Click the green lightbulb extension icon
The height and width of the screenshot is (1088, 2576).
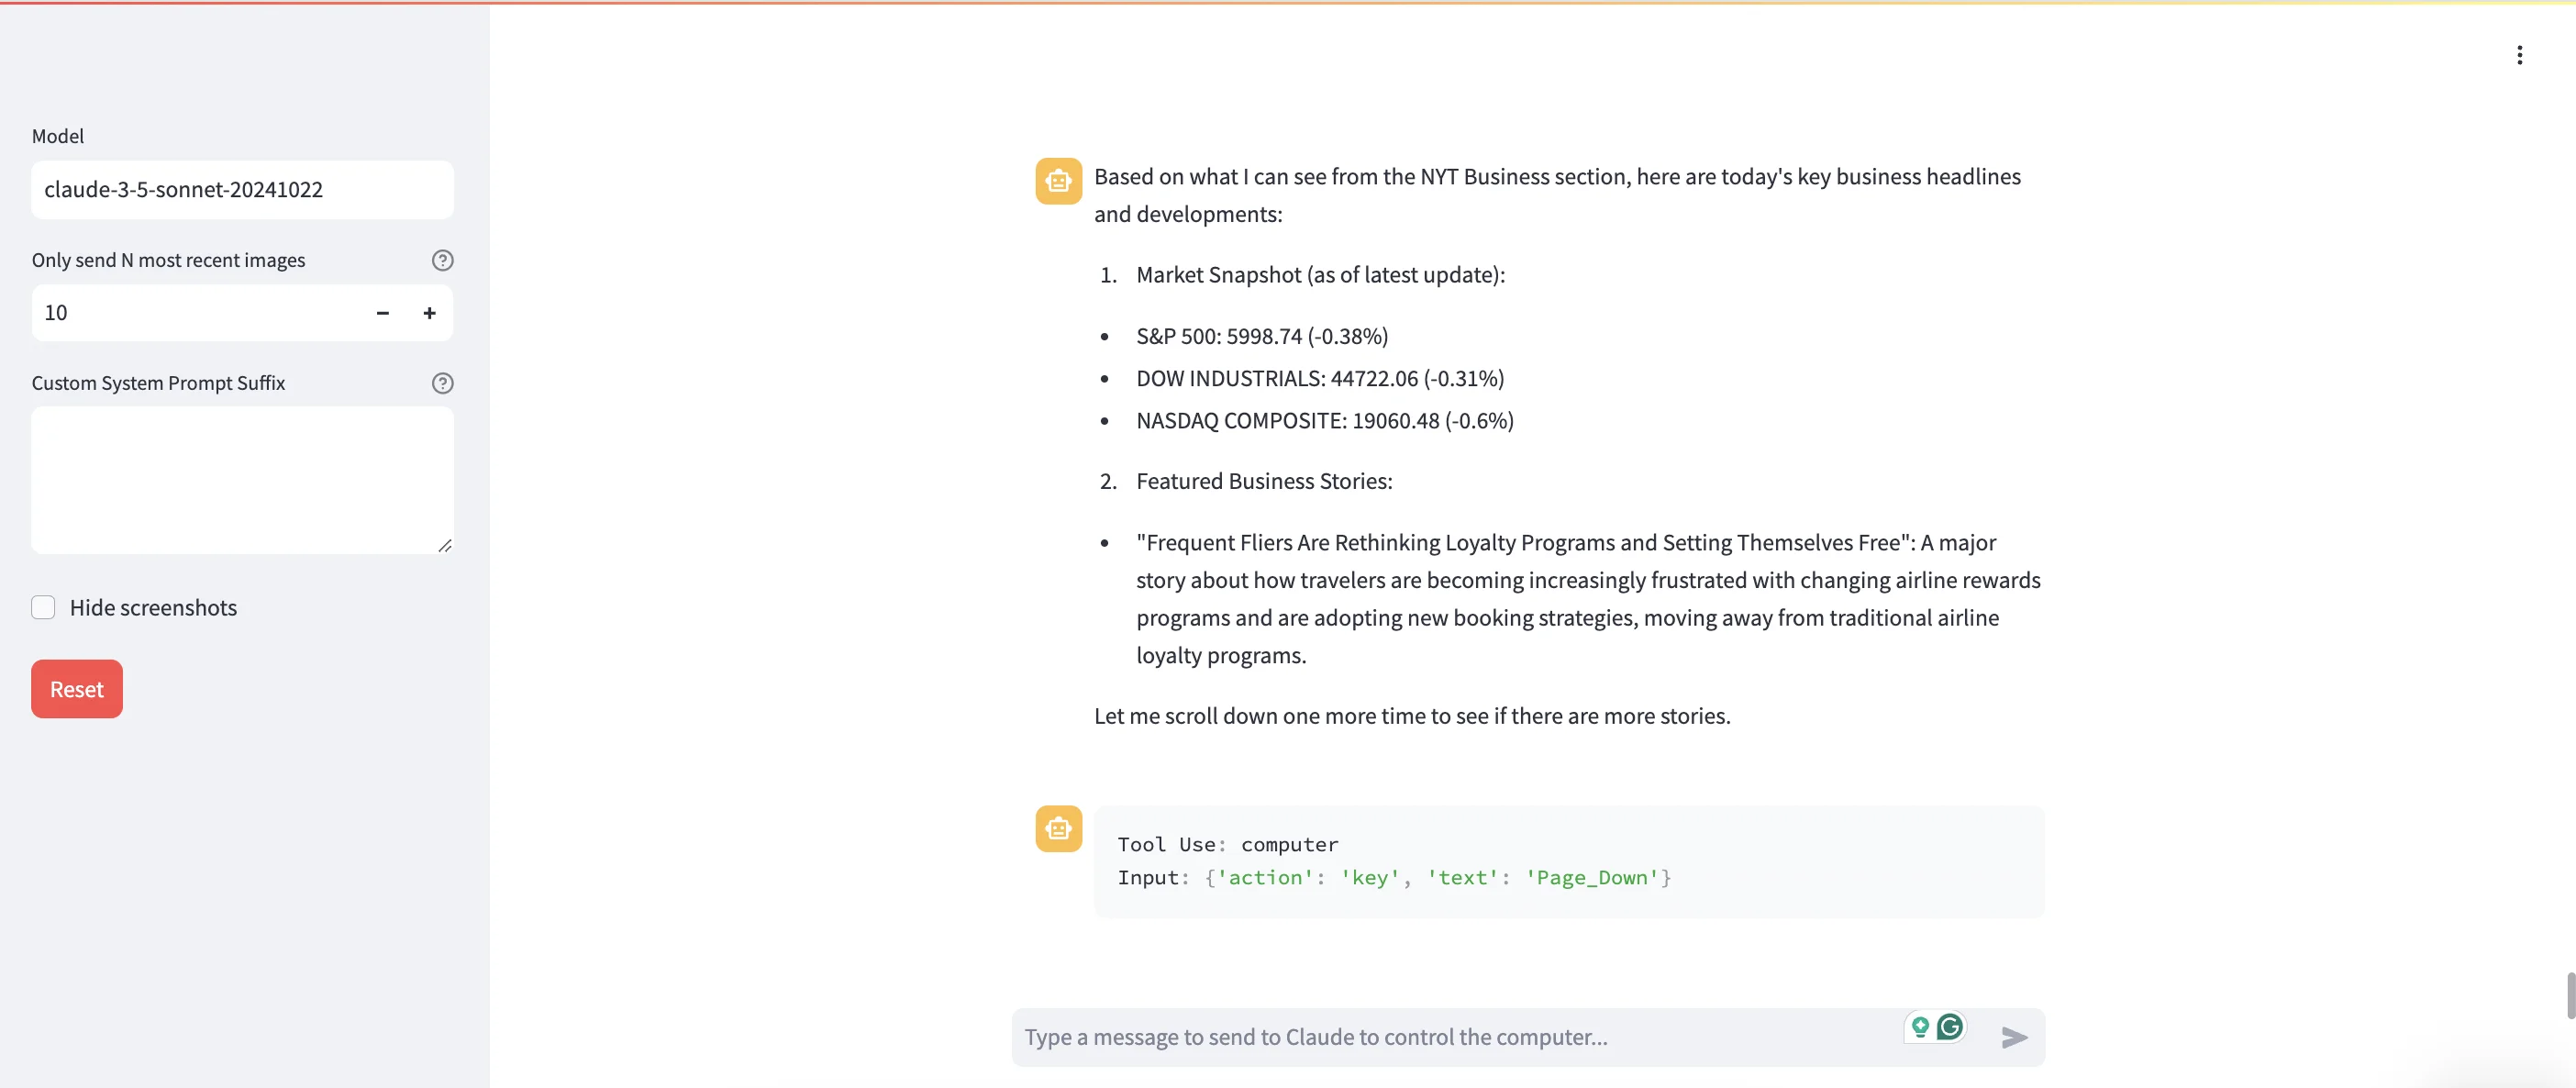pos(1920,1027)
